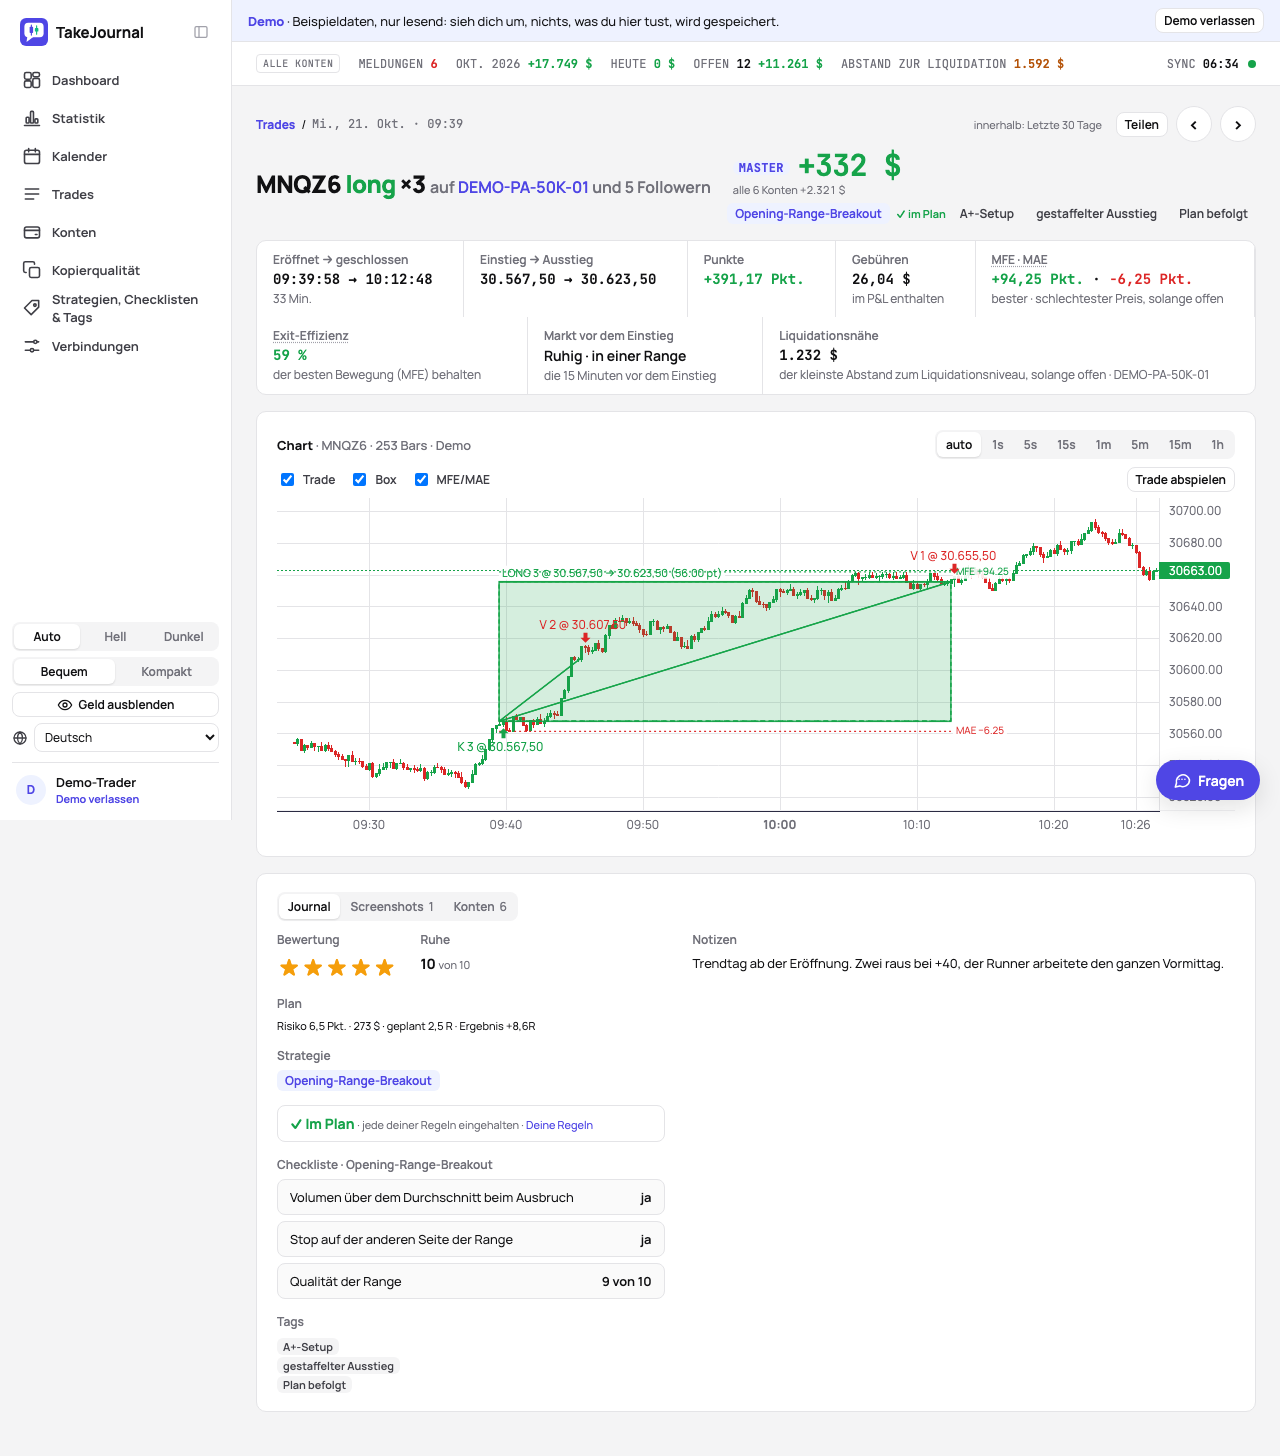The image size is (1280, 1456).
Task: Click the Exit-Effizienz label
Action: pos(311,336)
